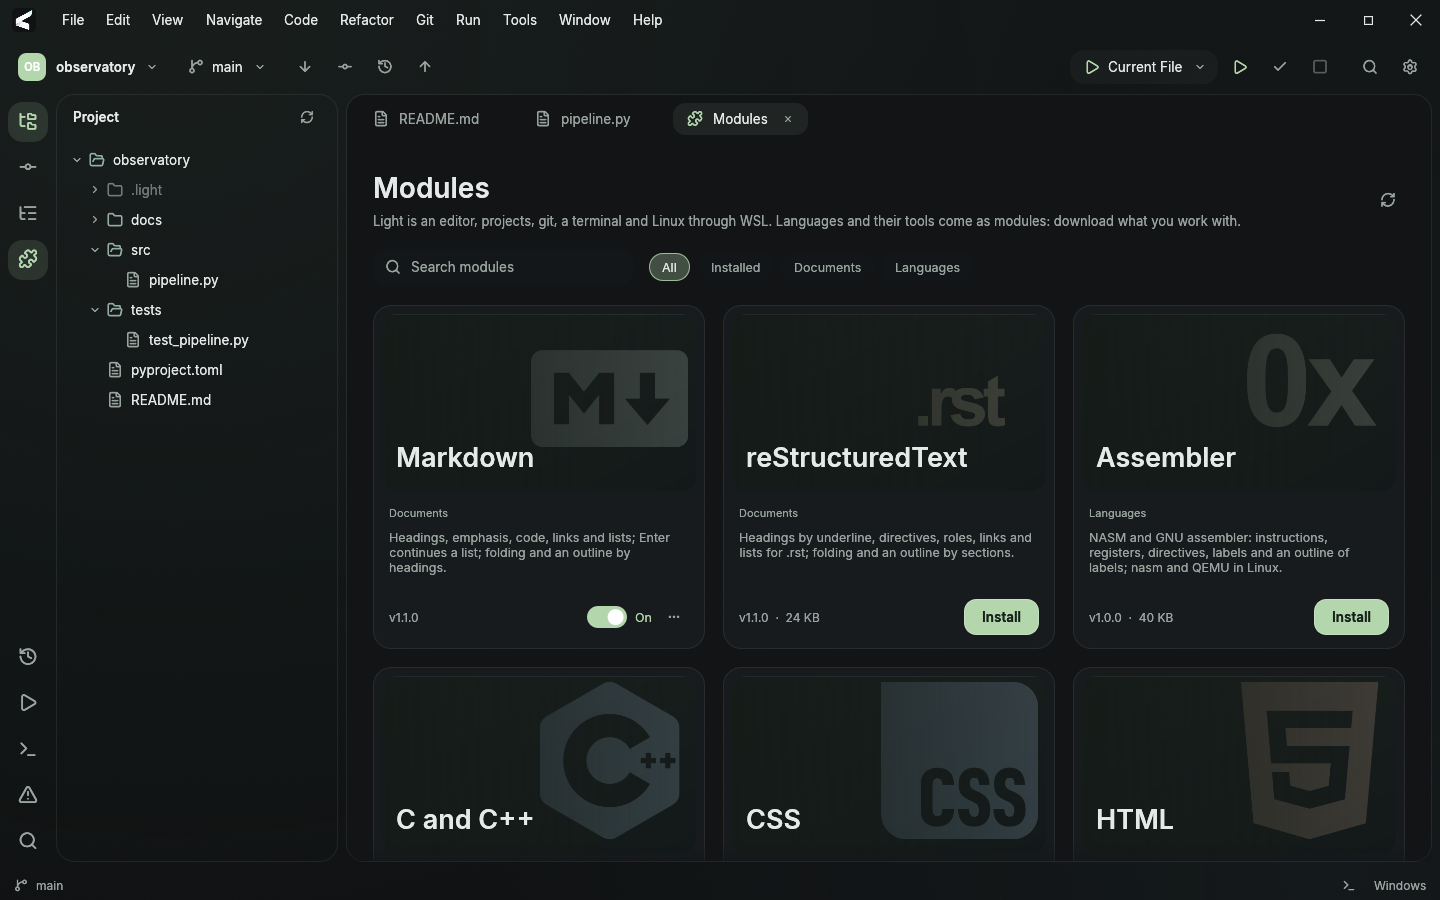This screenshot has height=900, width=1440.
Task: Open the main branch dropdown in the toolbar
Action: [x=227, y=67]
